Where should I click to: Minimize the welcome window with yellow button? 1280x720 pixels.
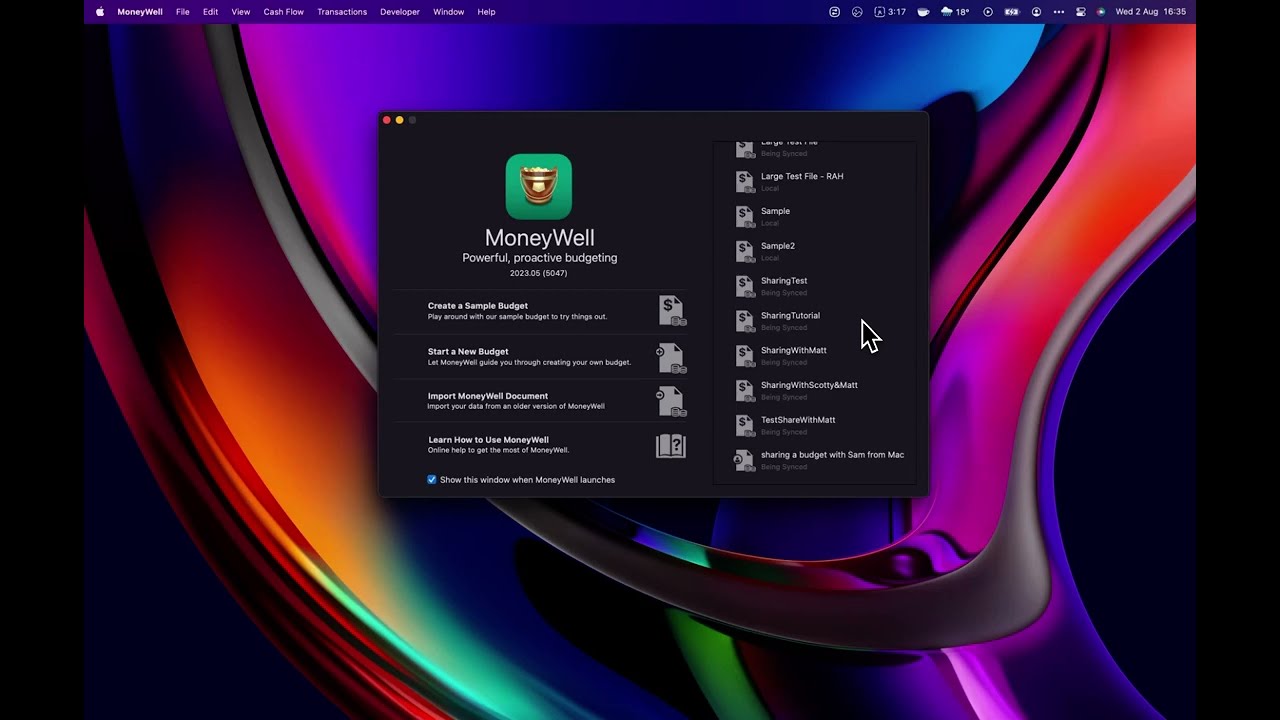(399, 120)
